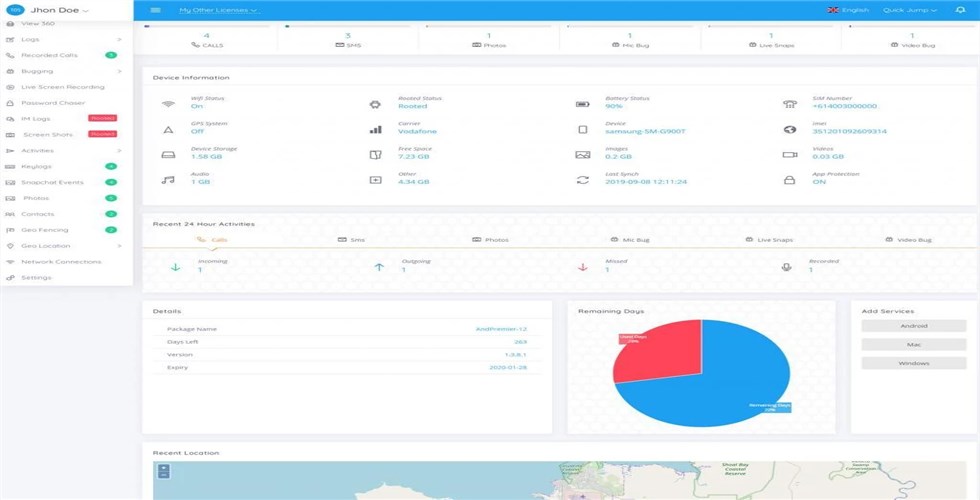Click the Rooted Status android icon
This screenshot has width=980, height=500.
[x=375, y=104]
